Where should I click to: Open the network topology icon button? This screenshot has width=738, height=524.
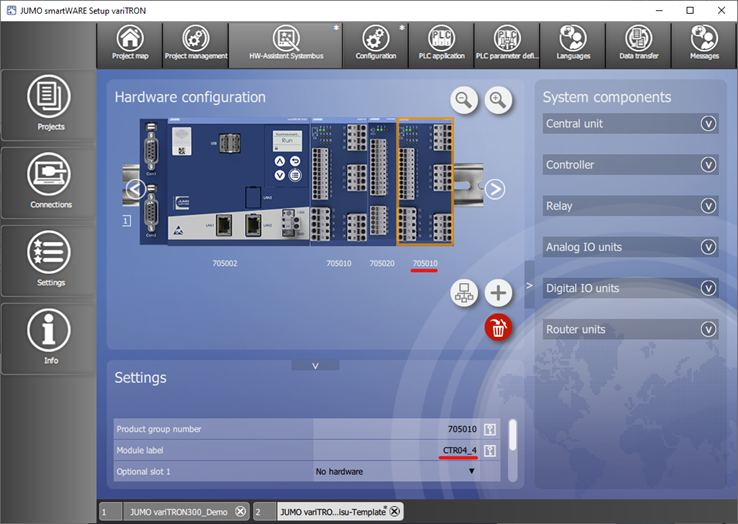tap(464, 293)
